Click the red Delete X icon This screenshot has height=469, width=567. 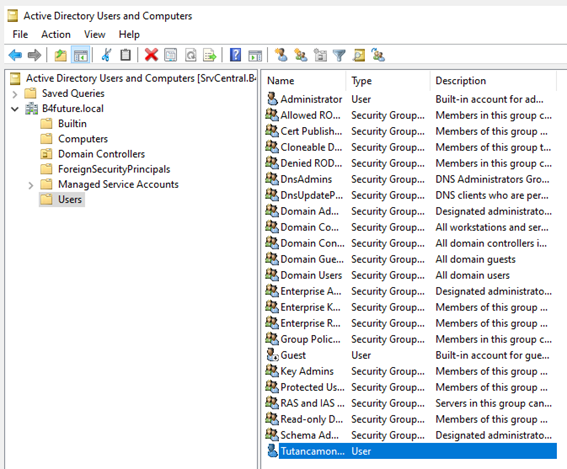[151, 55]
